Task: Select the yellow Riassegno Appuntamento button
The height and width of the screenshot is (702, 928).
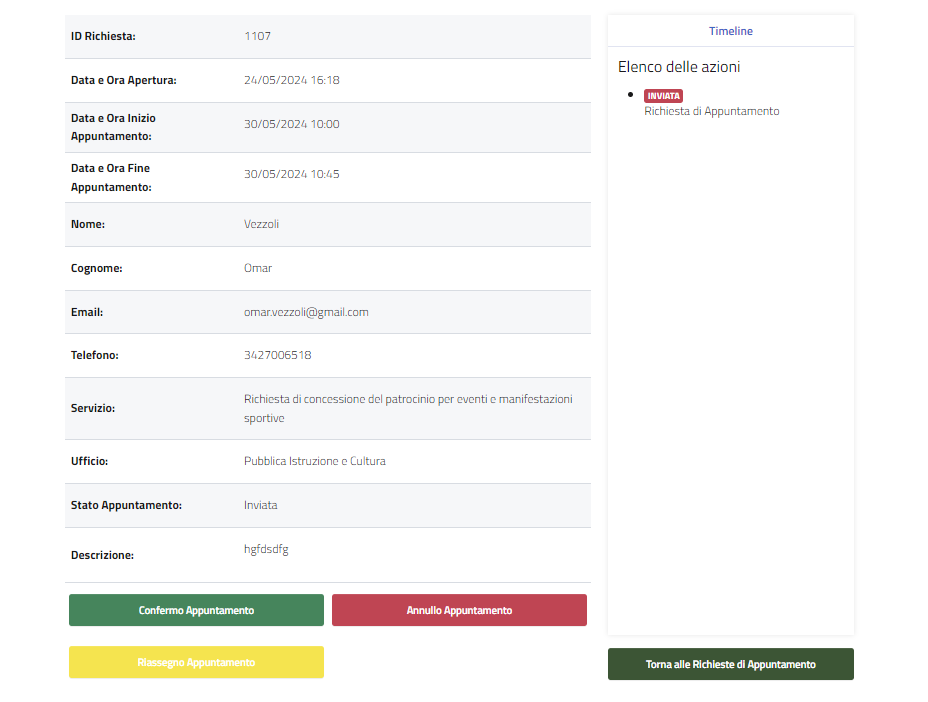Action: coord(196,662)
